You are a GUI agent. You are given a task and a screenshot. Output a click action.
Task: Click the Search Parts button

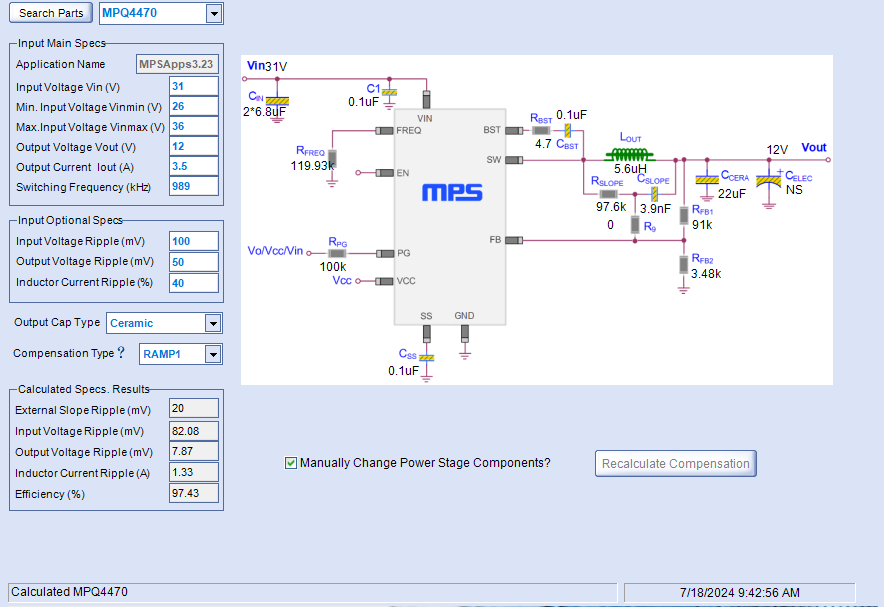point(51,13)
